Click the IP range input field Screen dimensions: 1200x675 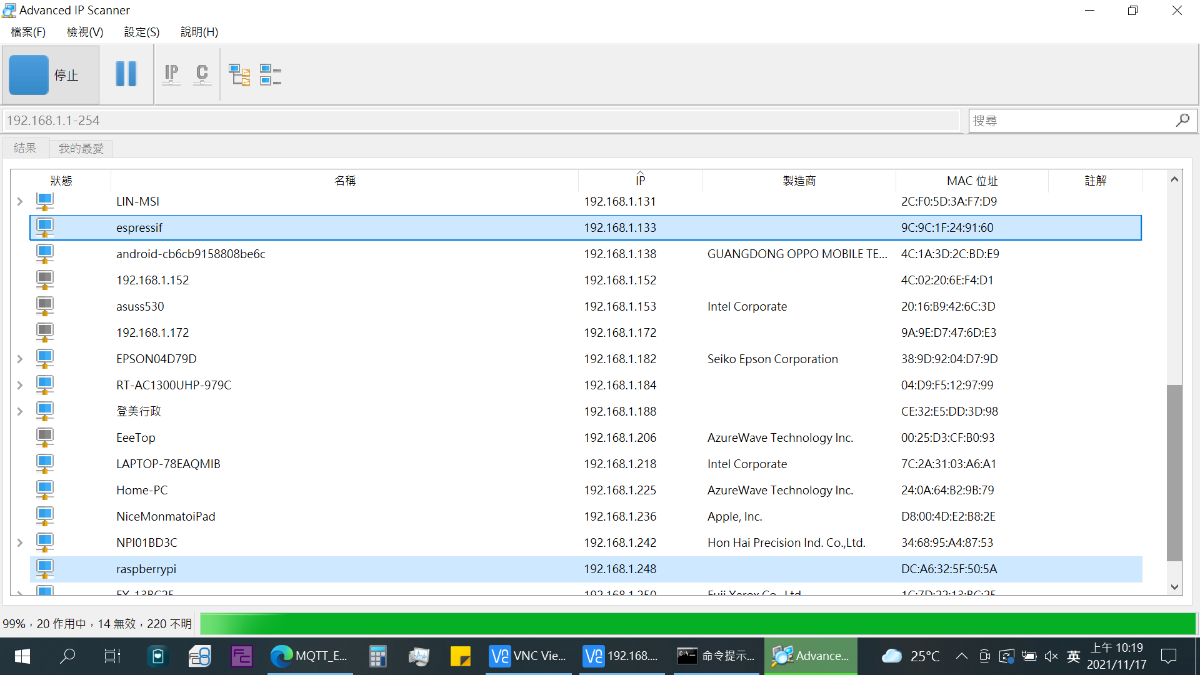[480, 120]
